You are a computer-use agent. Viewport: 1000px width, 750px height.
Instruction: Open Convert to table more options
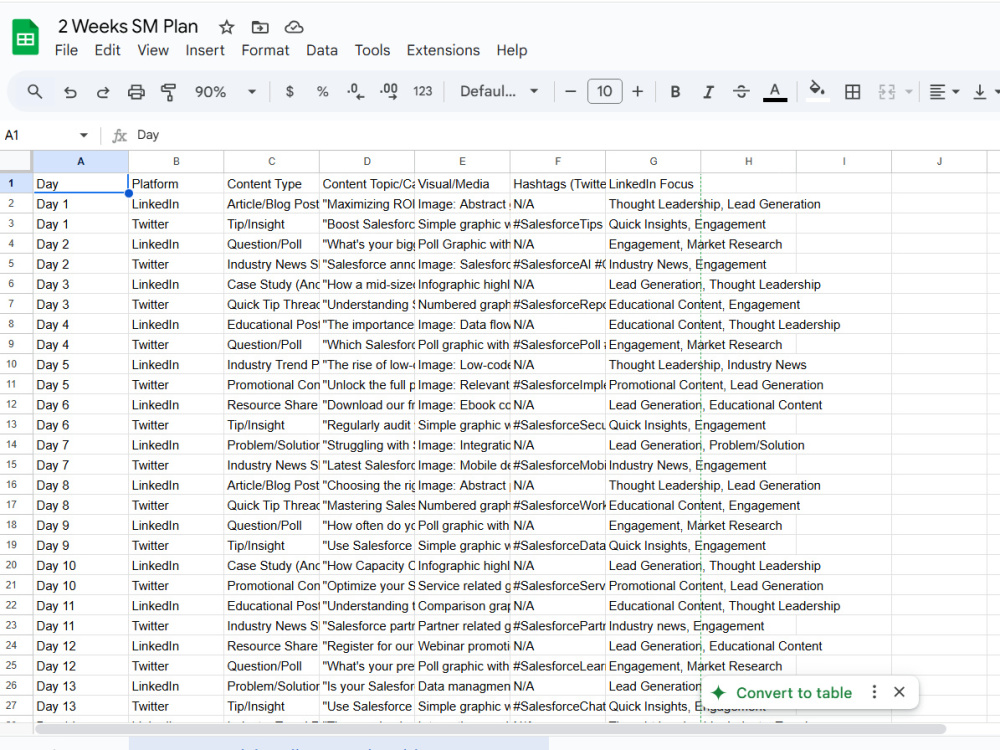tap(874, 692)
